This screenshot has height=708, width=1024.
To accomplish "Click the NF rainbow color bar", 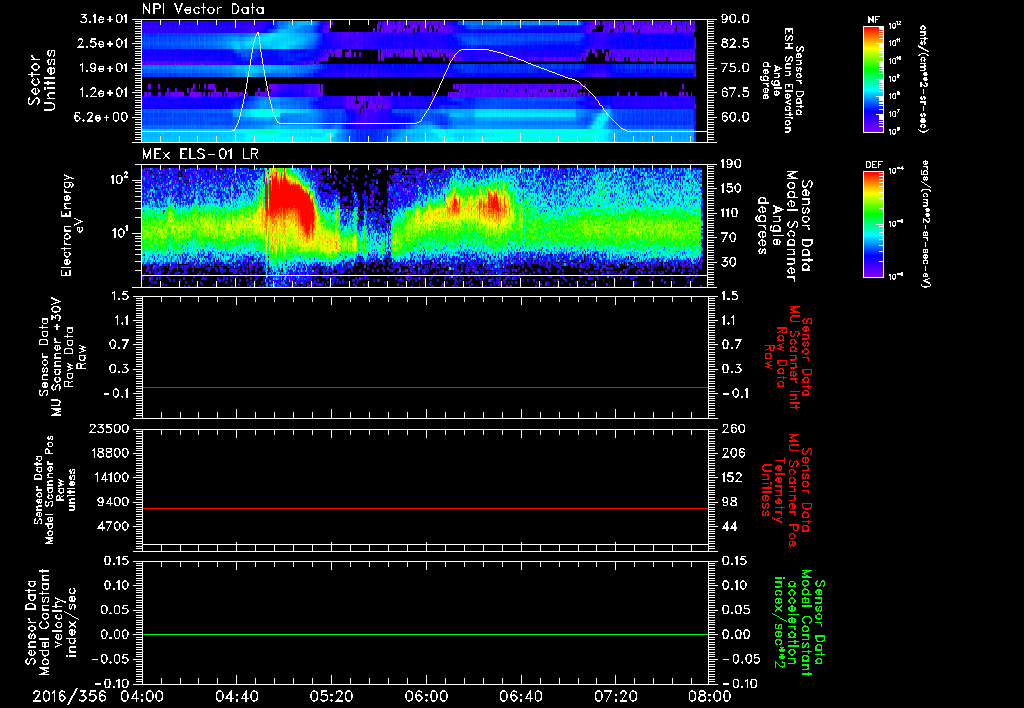I will pos(874,79).
